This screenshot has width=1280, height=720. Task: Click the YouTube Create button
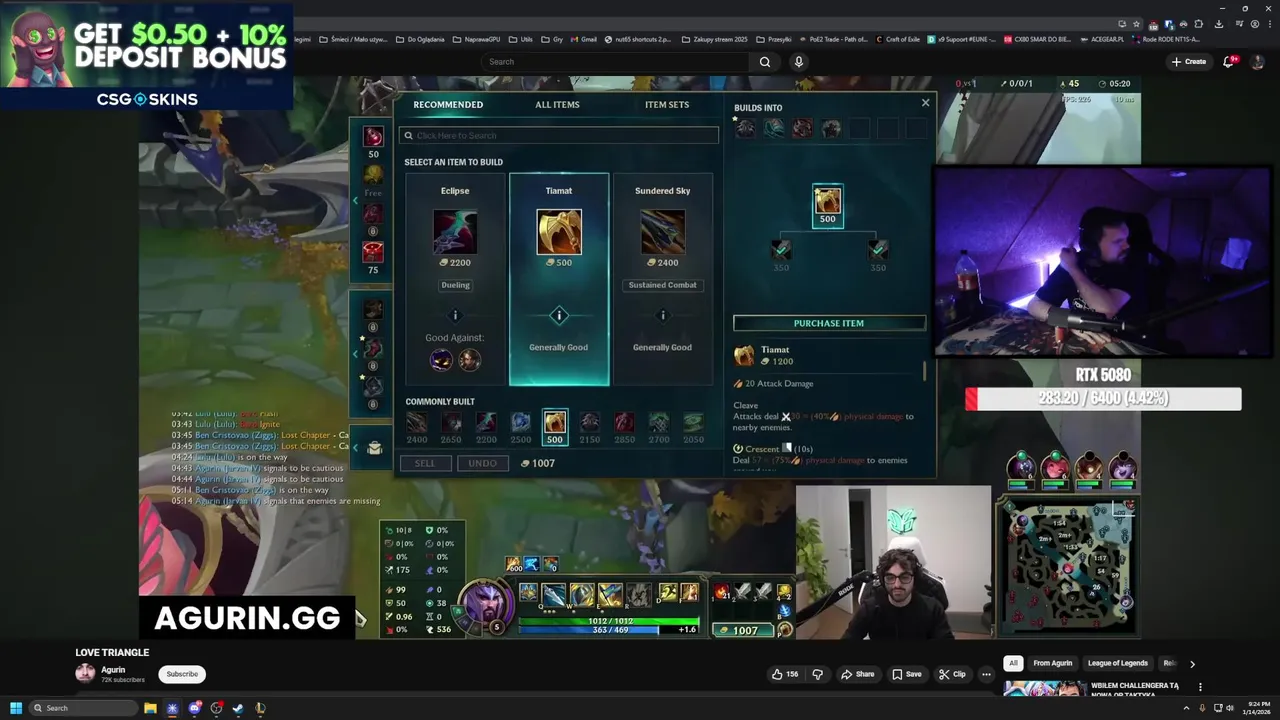pyautogui.click(x=1189, y=62)
